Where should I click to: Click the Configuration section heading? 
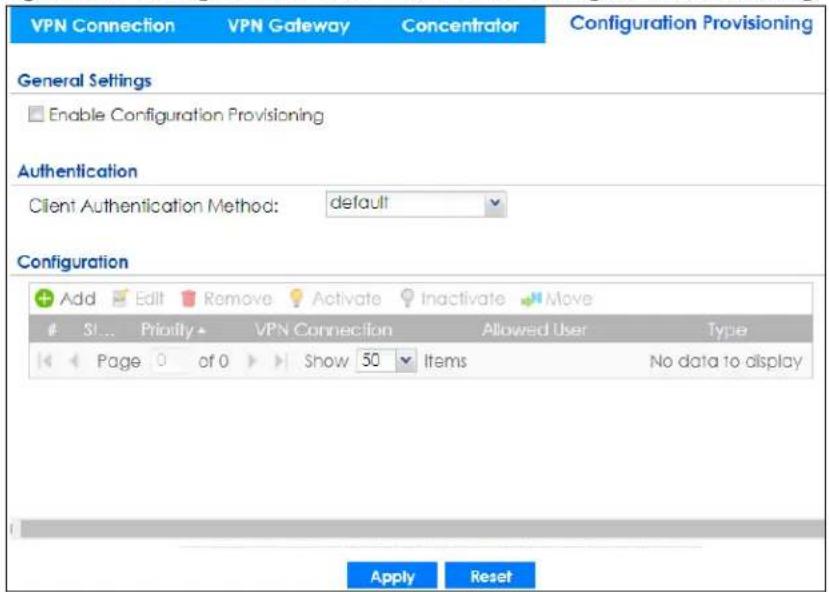point(73,262)
